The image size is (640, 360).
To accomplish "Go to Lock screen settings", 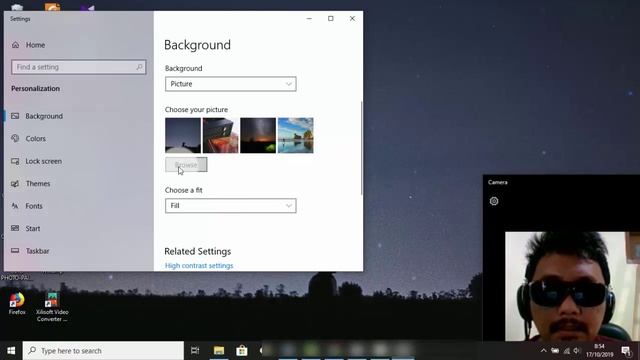I will [44, 161].
